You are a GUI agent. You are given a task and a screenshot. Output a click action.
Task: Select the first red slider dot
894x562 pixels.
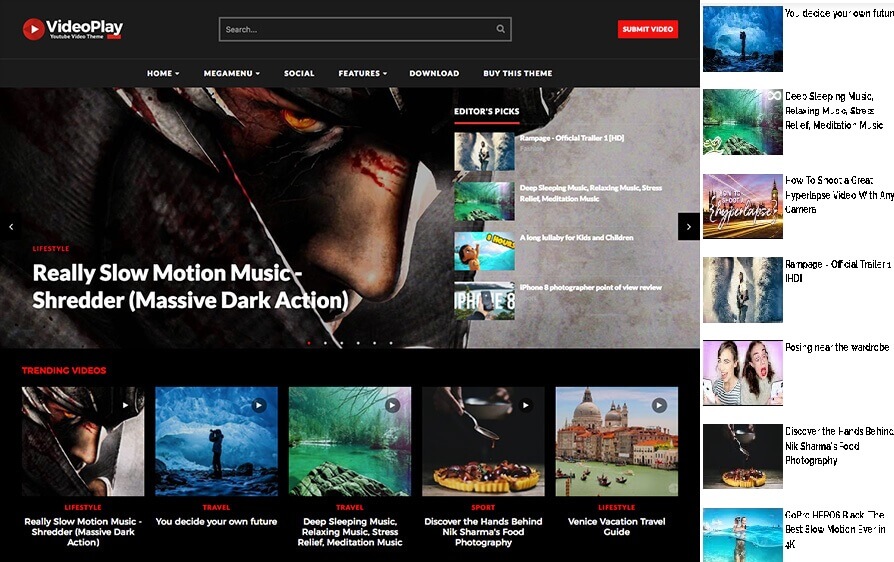point(309,343)
